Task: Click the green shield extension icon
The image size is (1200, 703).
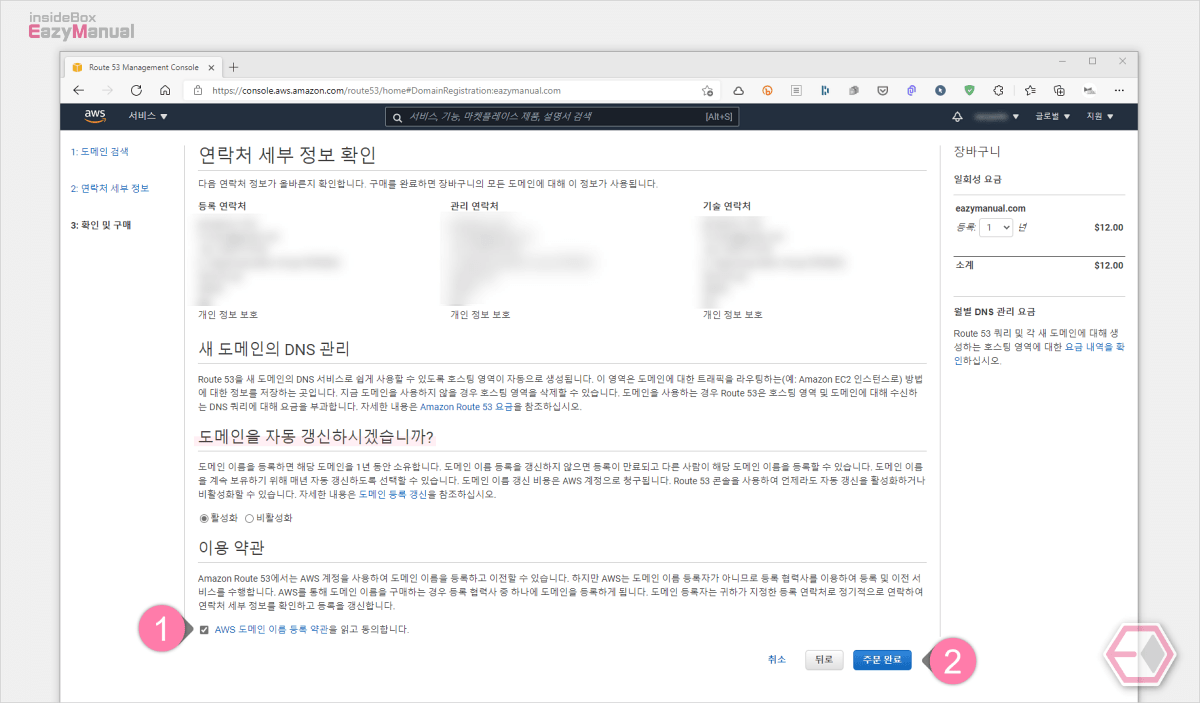Action: (969, 90)
